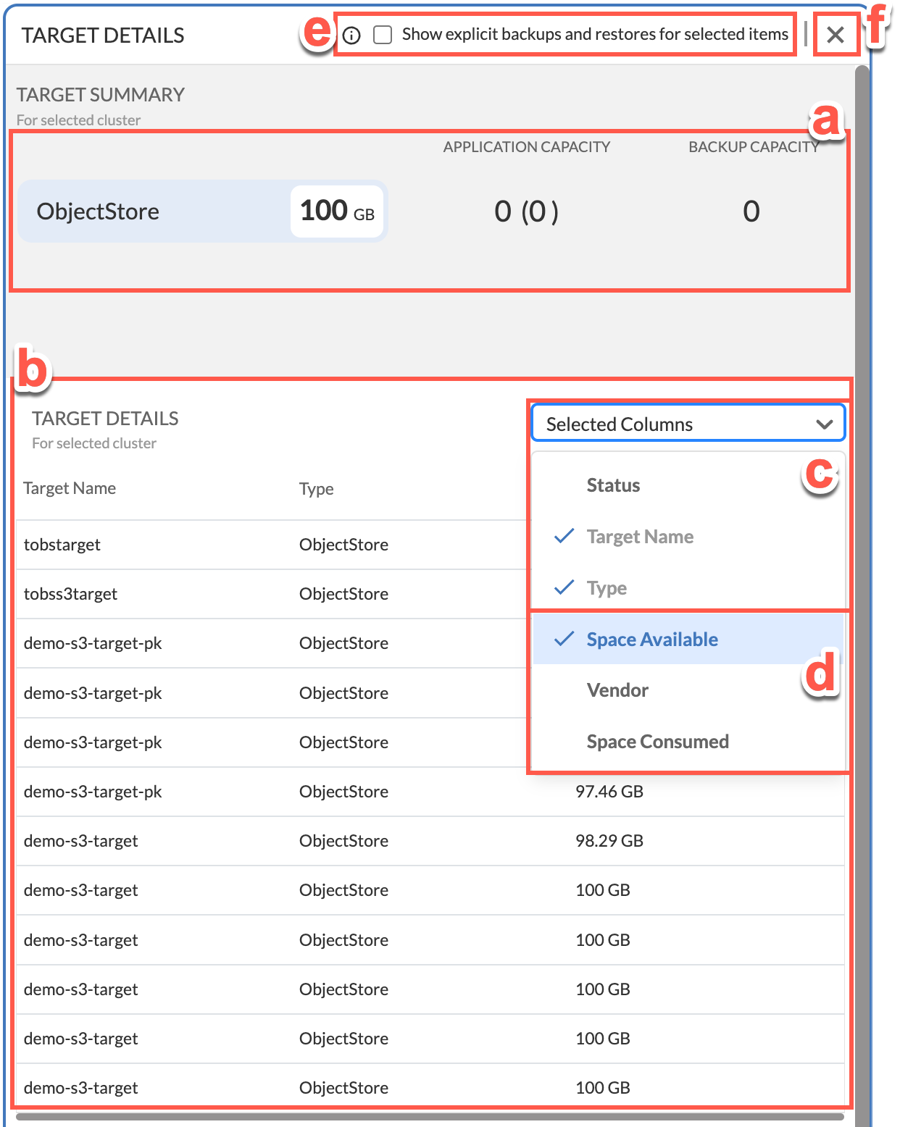Click the ObjectStore 100 GB summary card
The width and height of the screenshot is (900, 1127).
point(202,211)
